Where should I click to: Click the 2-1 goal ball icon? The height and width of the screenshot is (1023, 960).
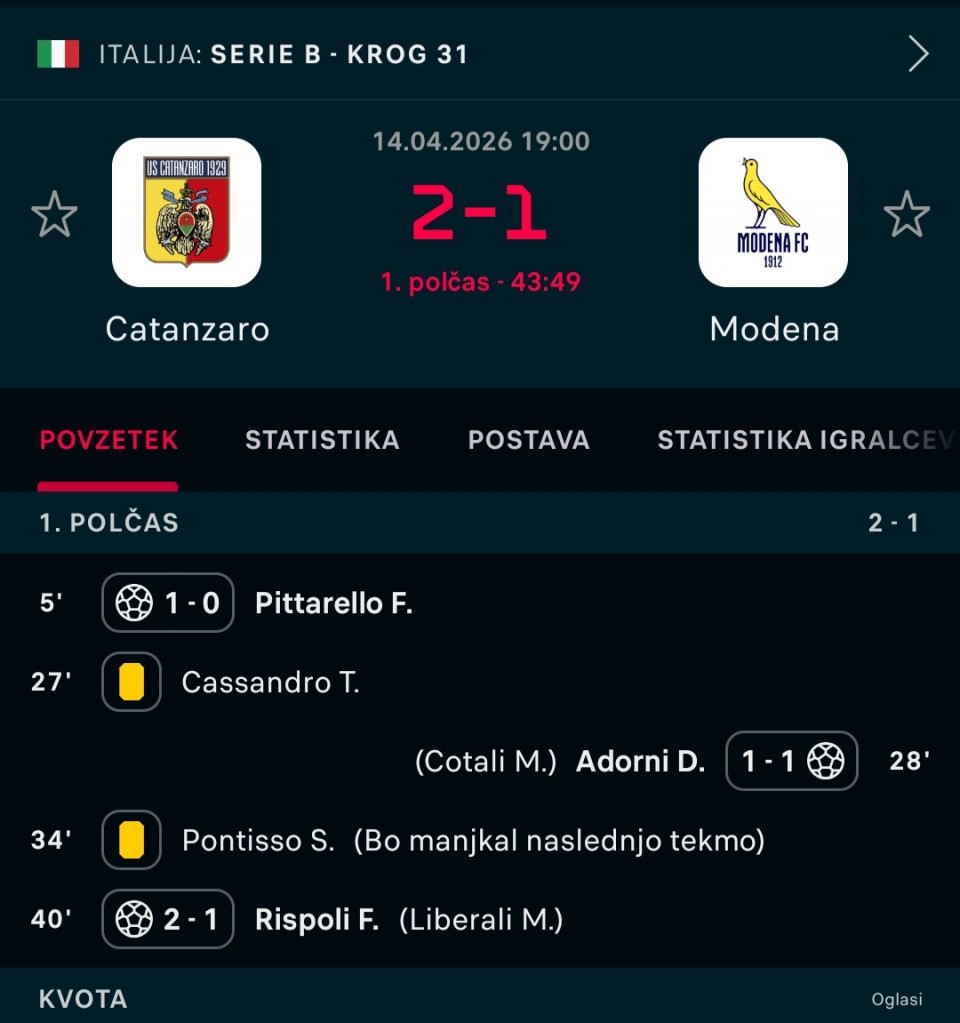pos(135,920)
